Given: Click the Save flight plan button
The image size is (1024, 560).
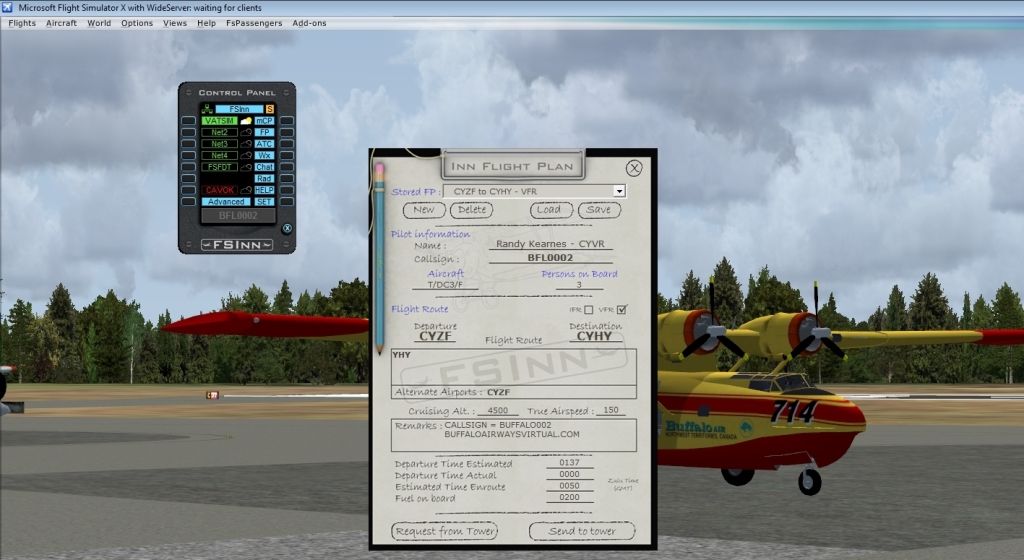Looking at the screenshot, I should (x=599, y=210).
